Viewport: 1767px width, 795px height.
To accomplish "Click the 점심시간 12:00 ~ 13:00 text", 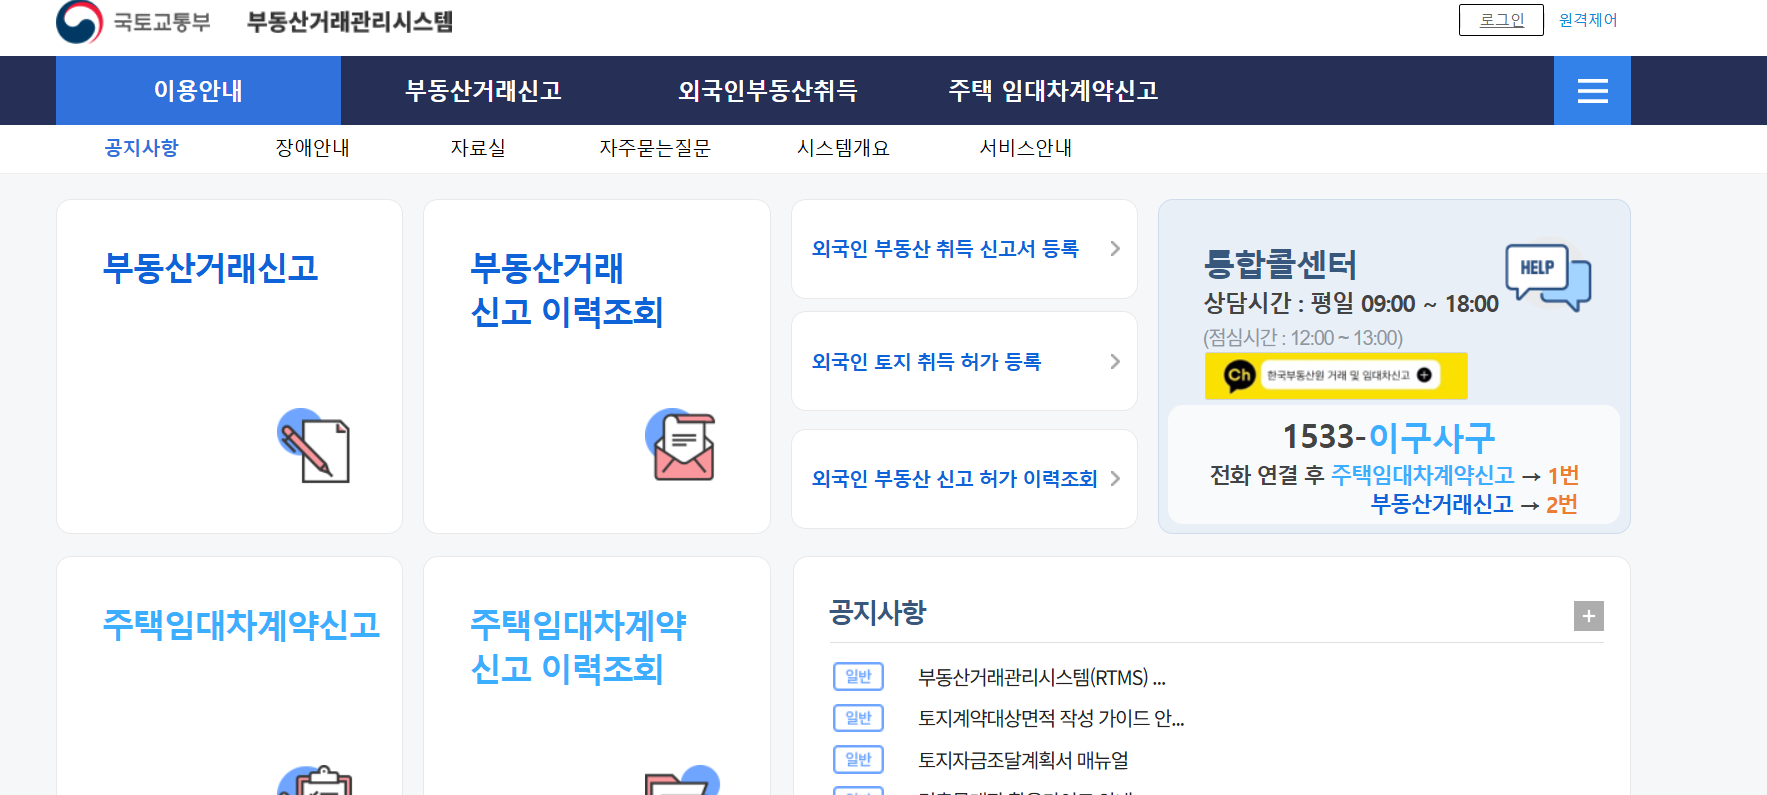I will tap(1303, 338).
